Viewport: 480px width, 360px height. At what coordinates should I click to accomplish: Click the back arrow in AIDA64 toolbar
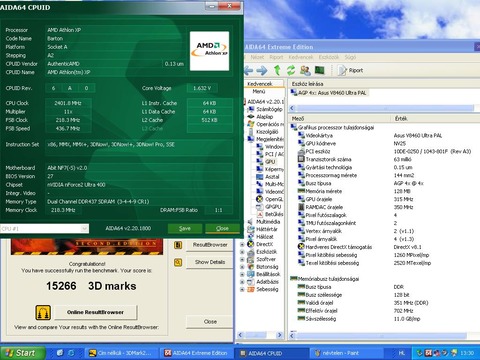[248, 70]
